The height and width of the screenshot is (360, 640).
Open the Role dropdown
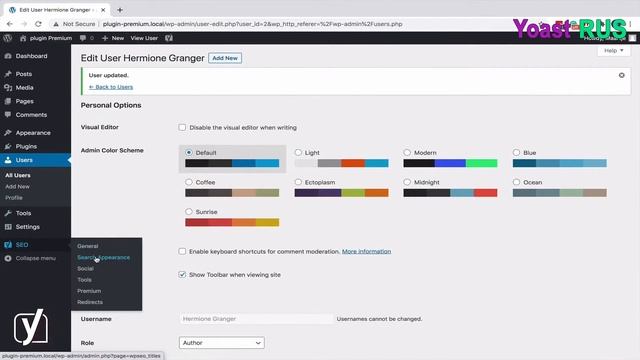(x=222, y=343)
